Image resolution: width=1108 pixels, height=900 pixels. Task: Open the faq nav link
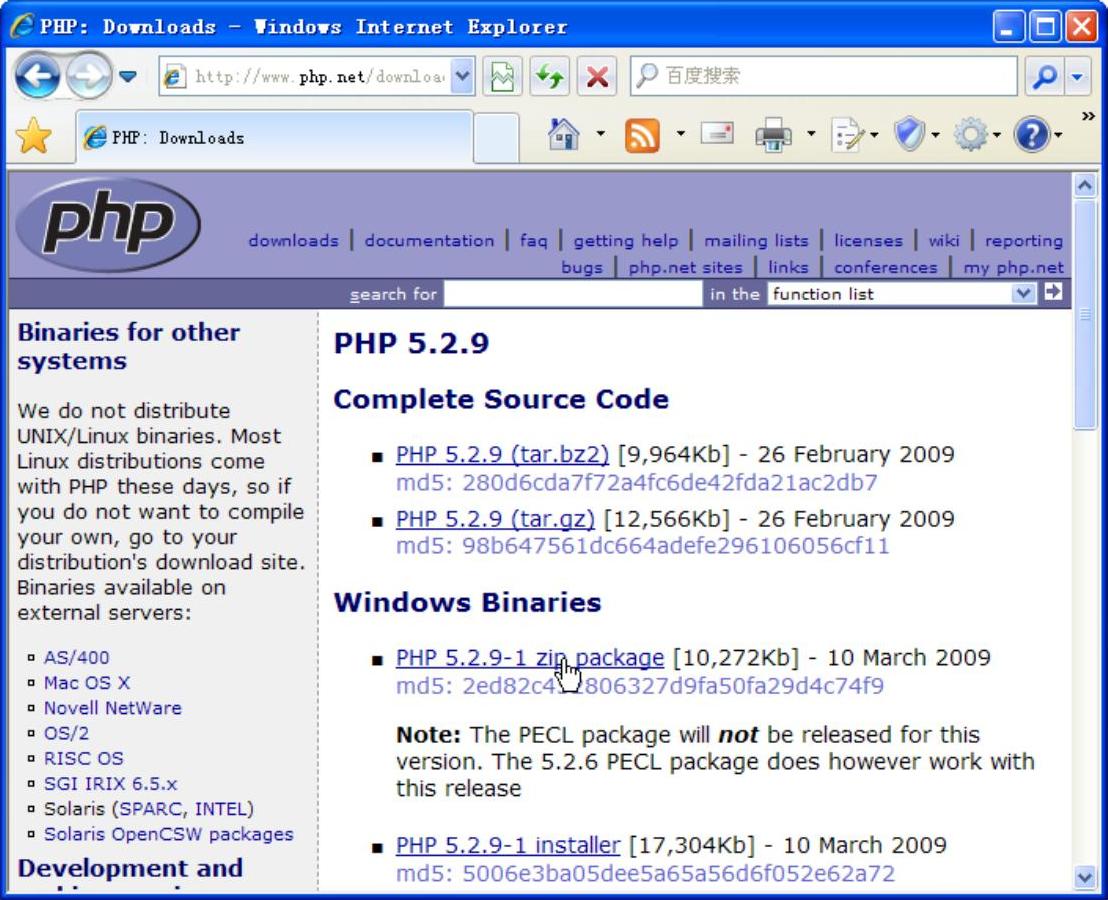(534, 242)
